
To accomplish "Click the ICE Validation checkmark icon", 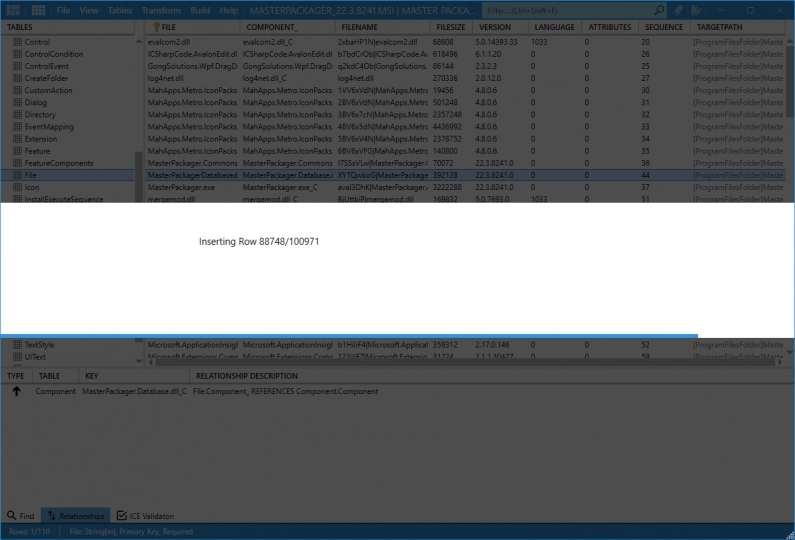I will coord(122,516).
